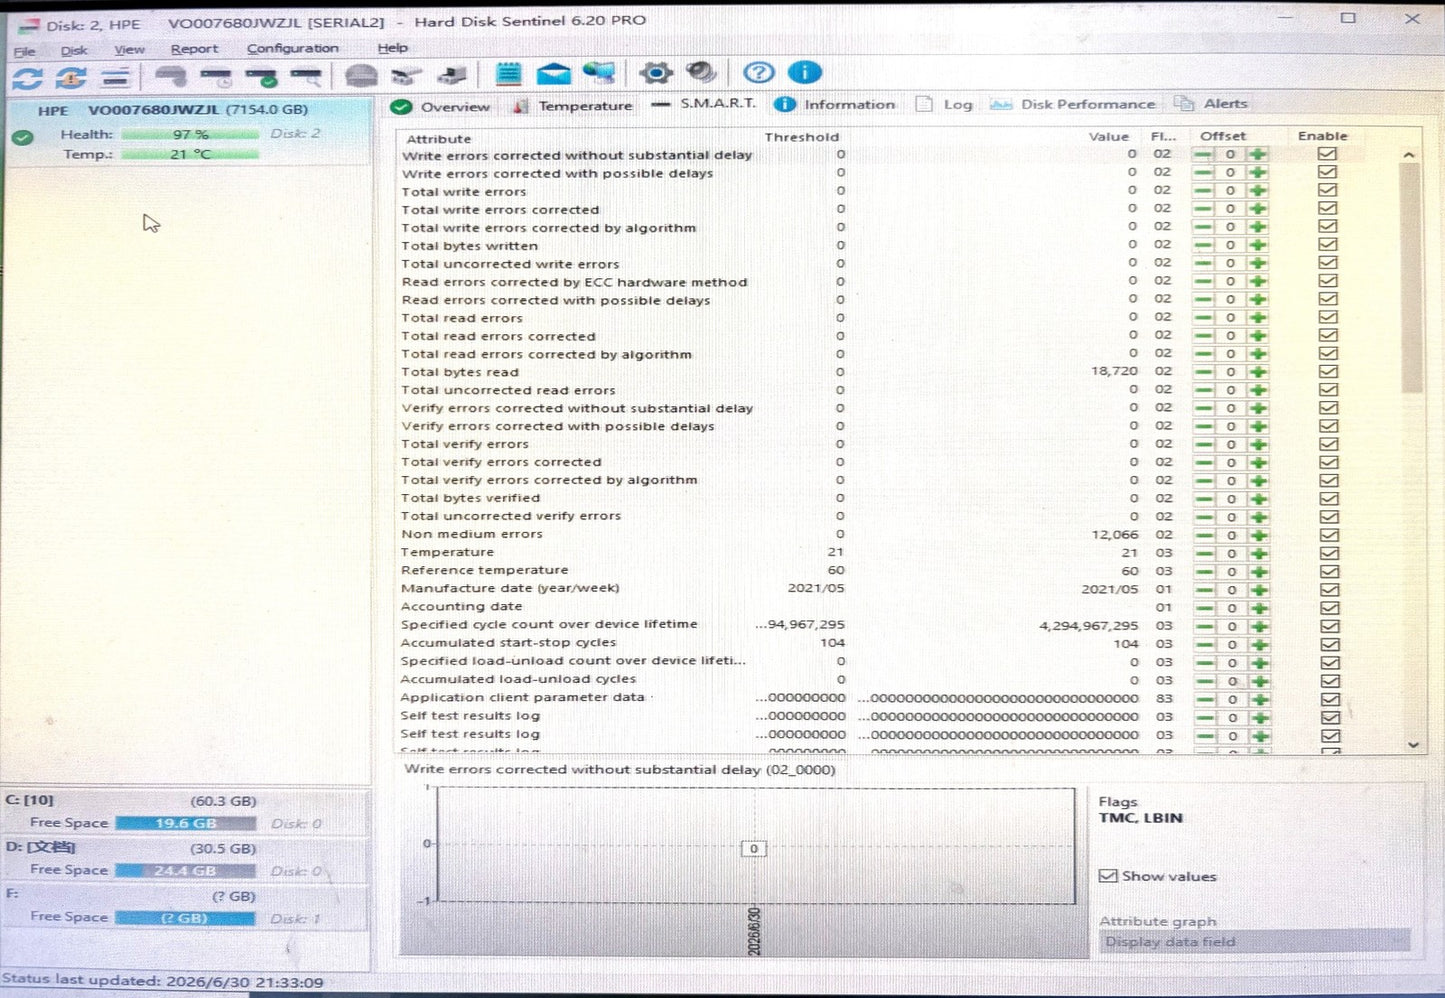The width and height of the screenshot is (1445, 998).
Task: Switch to the Information tab
Action: (835, 104)
